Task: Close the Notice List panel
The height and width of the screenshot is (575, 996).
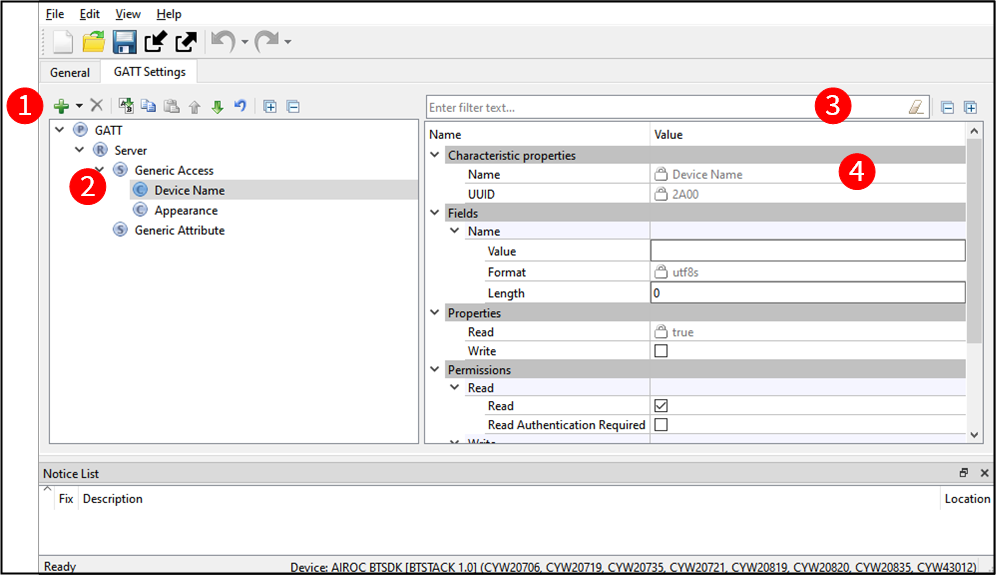Action: pos(985,473)
